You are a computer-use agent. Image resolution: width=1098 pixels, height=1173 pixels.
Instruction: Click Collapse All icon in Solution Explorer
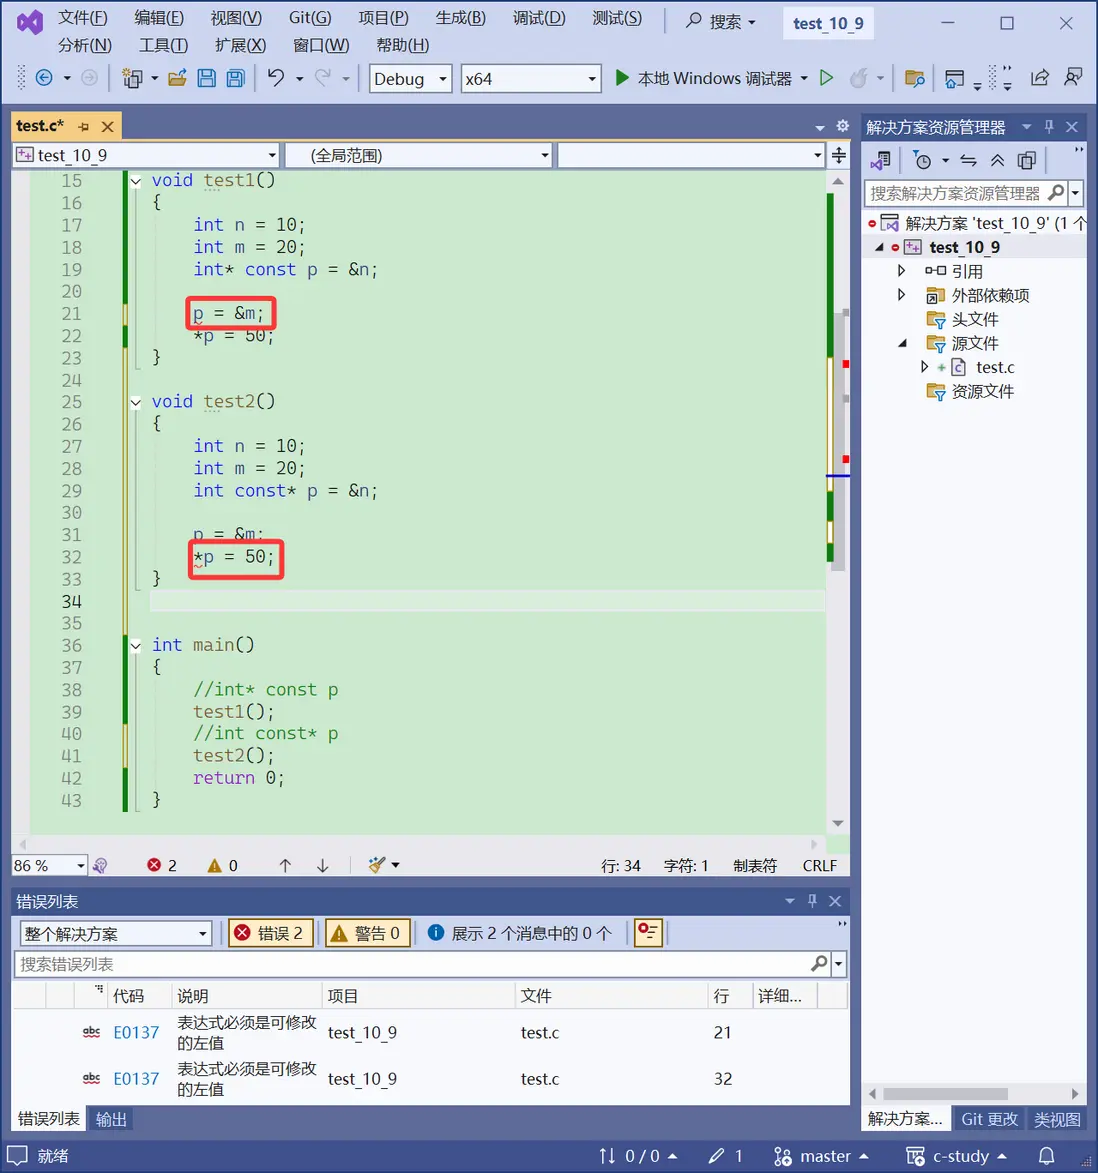[997, 160]
